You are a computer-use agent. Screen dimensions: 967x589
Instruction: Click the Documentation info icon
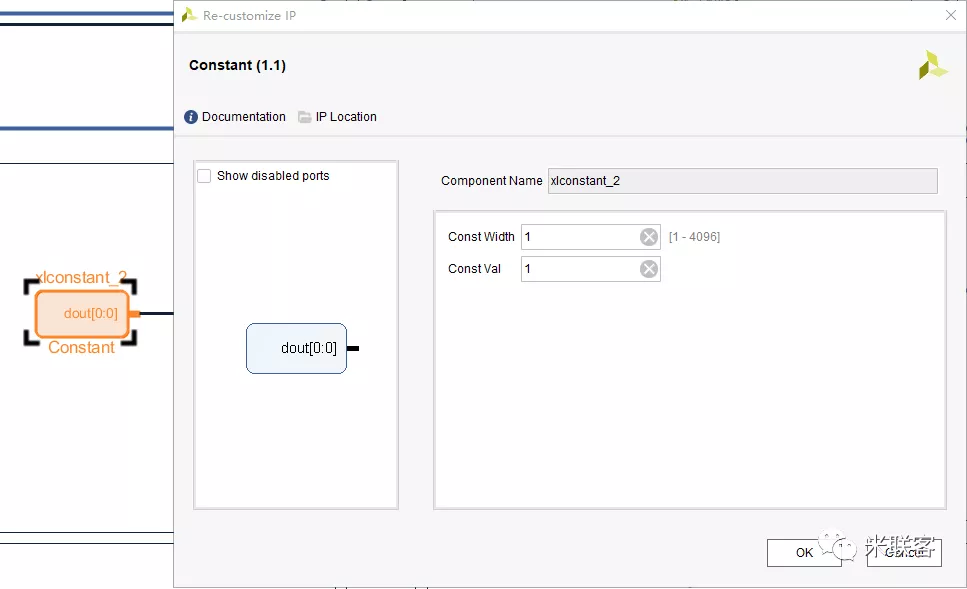191,117
